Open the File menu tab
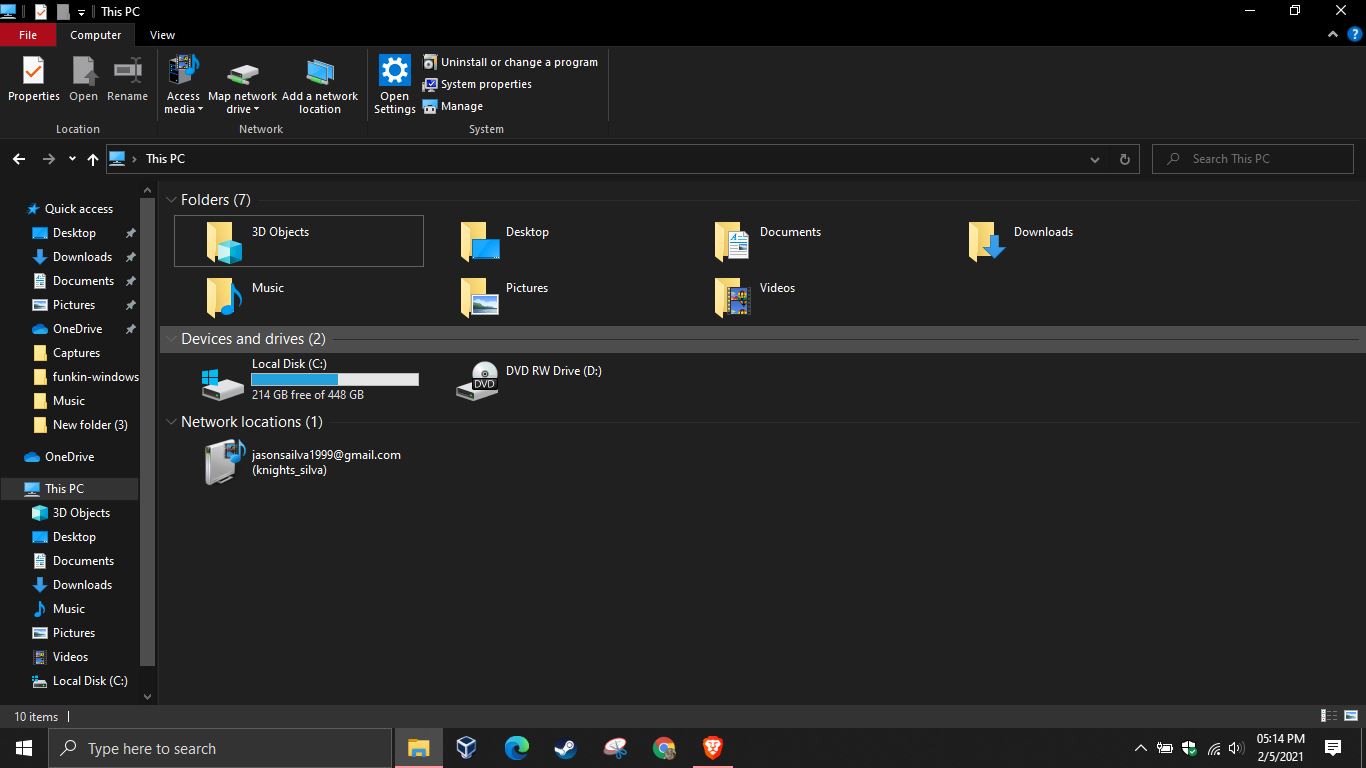 point(28,34)
